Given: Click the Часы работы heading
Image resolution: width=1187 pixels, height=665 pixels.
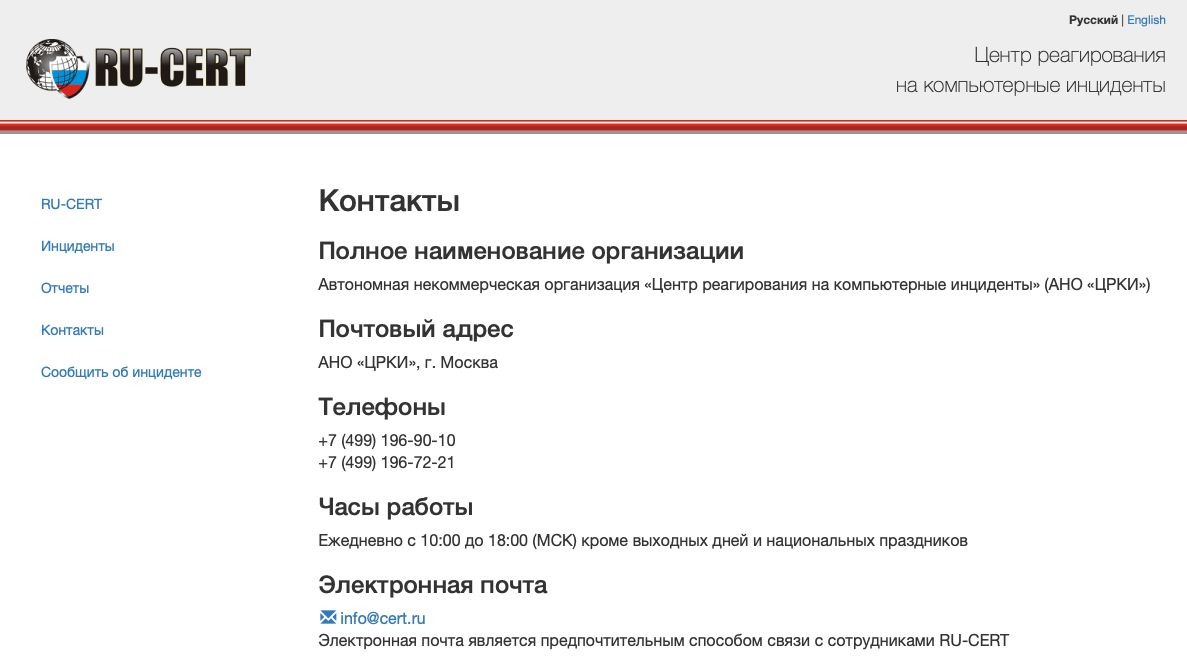Looking at the screenshot, I should (x=395, y=506).
